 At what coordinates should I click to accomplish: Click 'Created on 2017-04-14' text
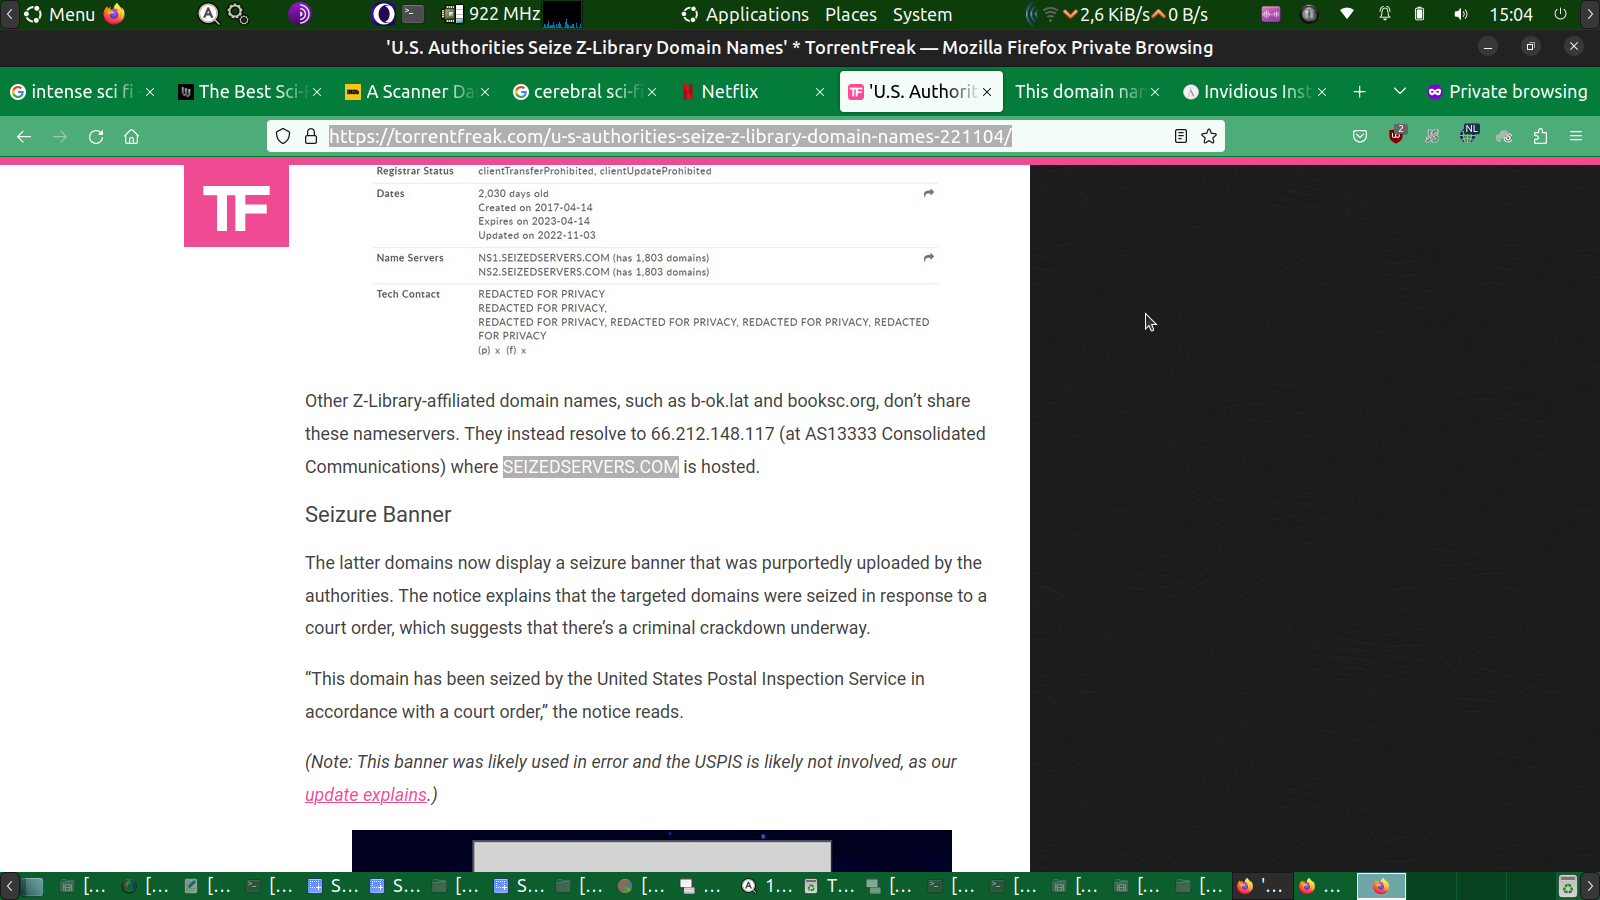click(x=535, y=208)
